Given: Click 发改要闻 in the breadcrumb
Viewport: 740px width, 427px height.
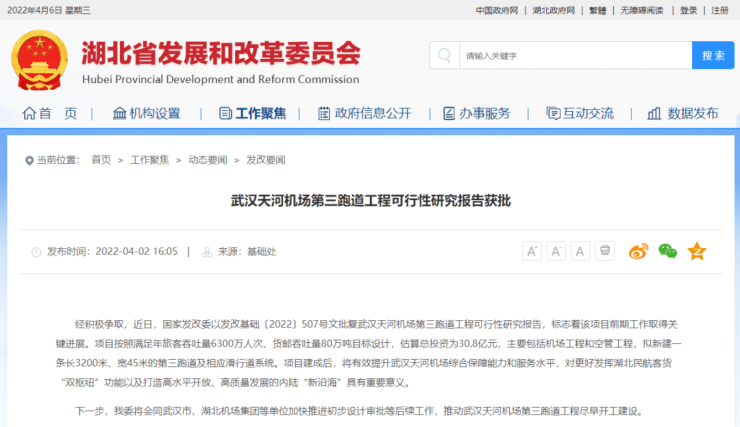Looking at the screenshot, I should click(266, 160).
